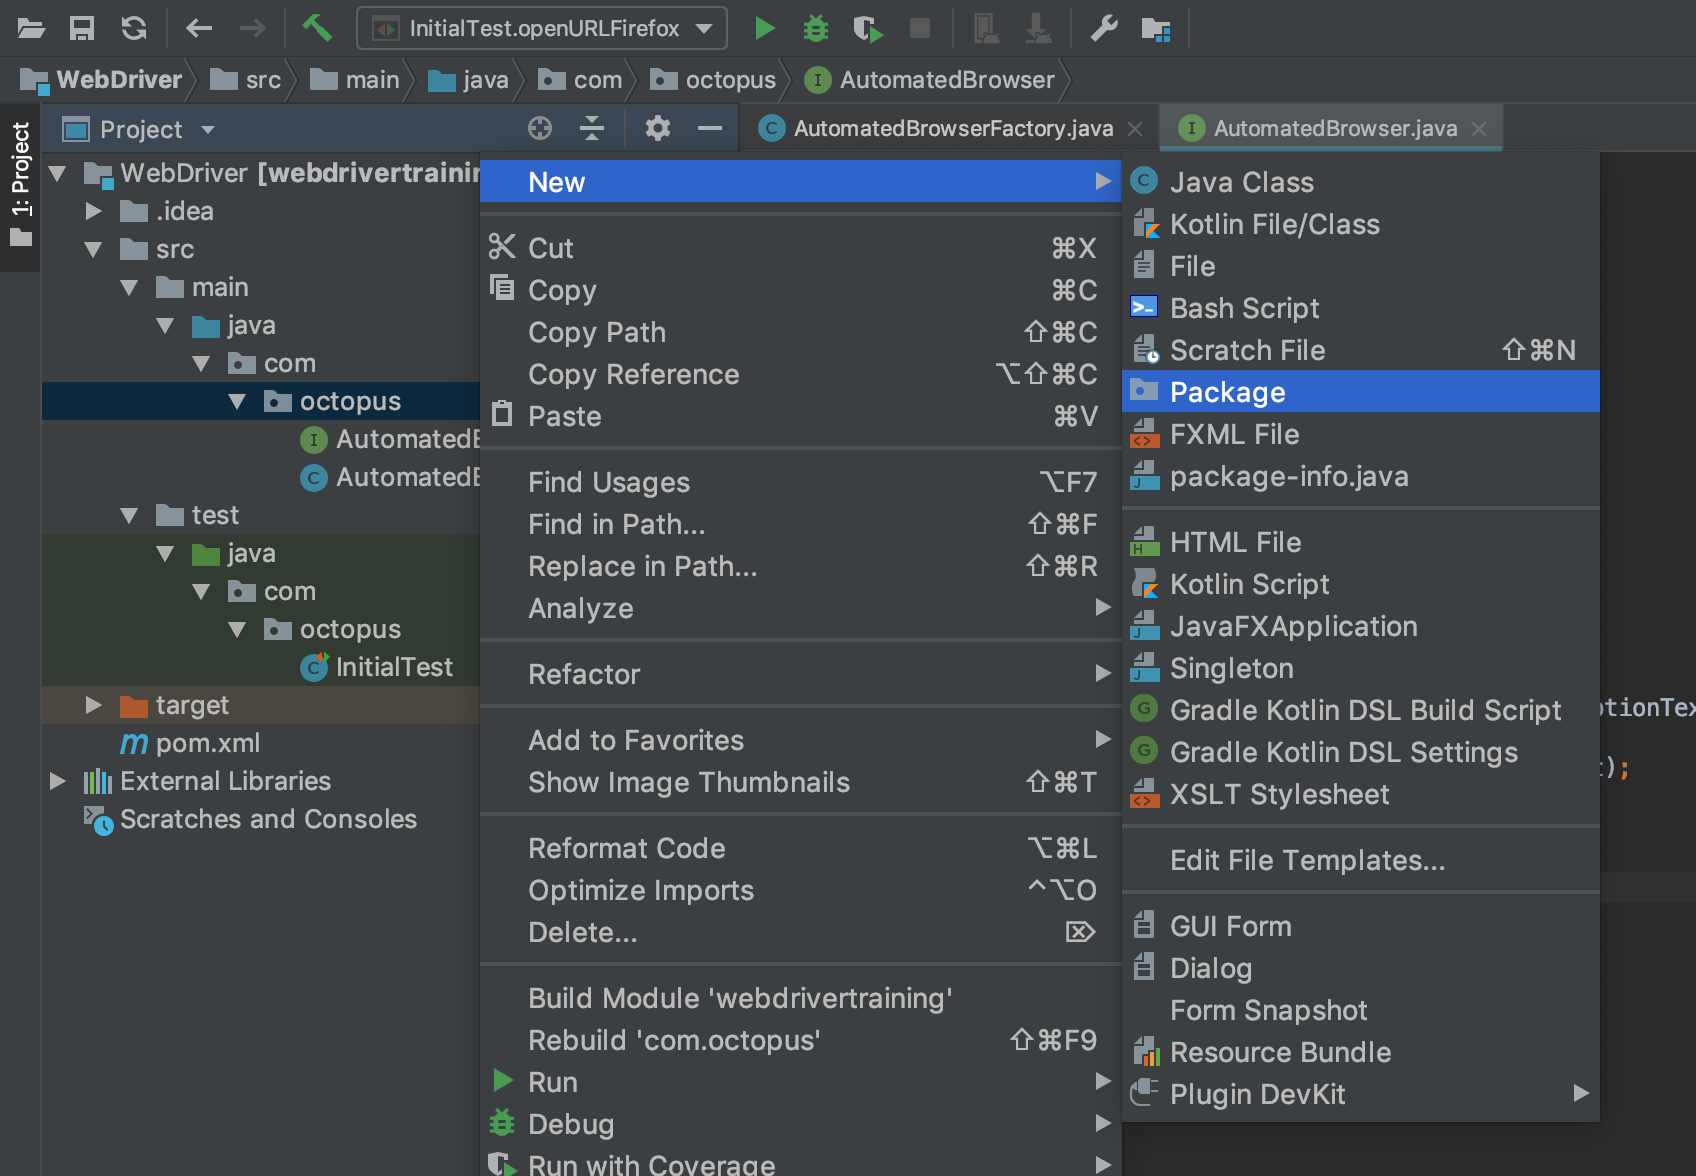Image resolution: width=1696 pixels, height=1176 pixels.
Task: Click the Debug bug icon in toolbar
Action: [816, 28]
